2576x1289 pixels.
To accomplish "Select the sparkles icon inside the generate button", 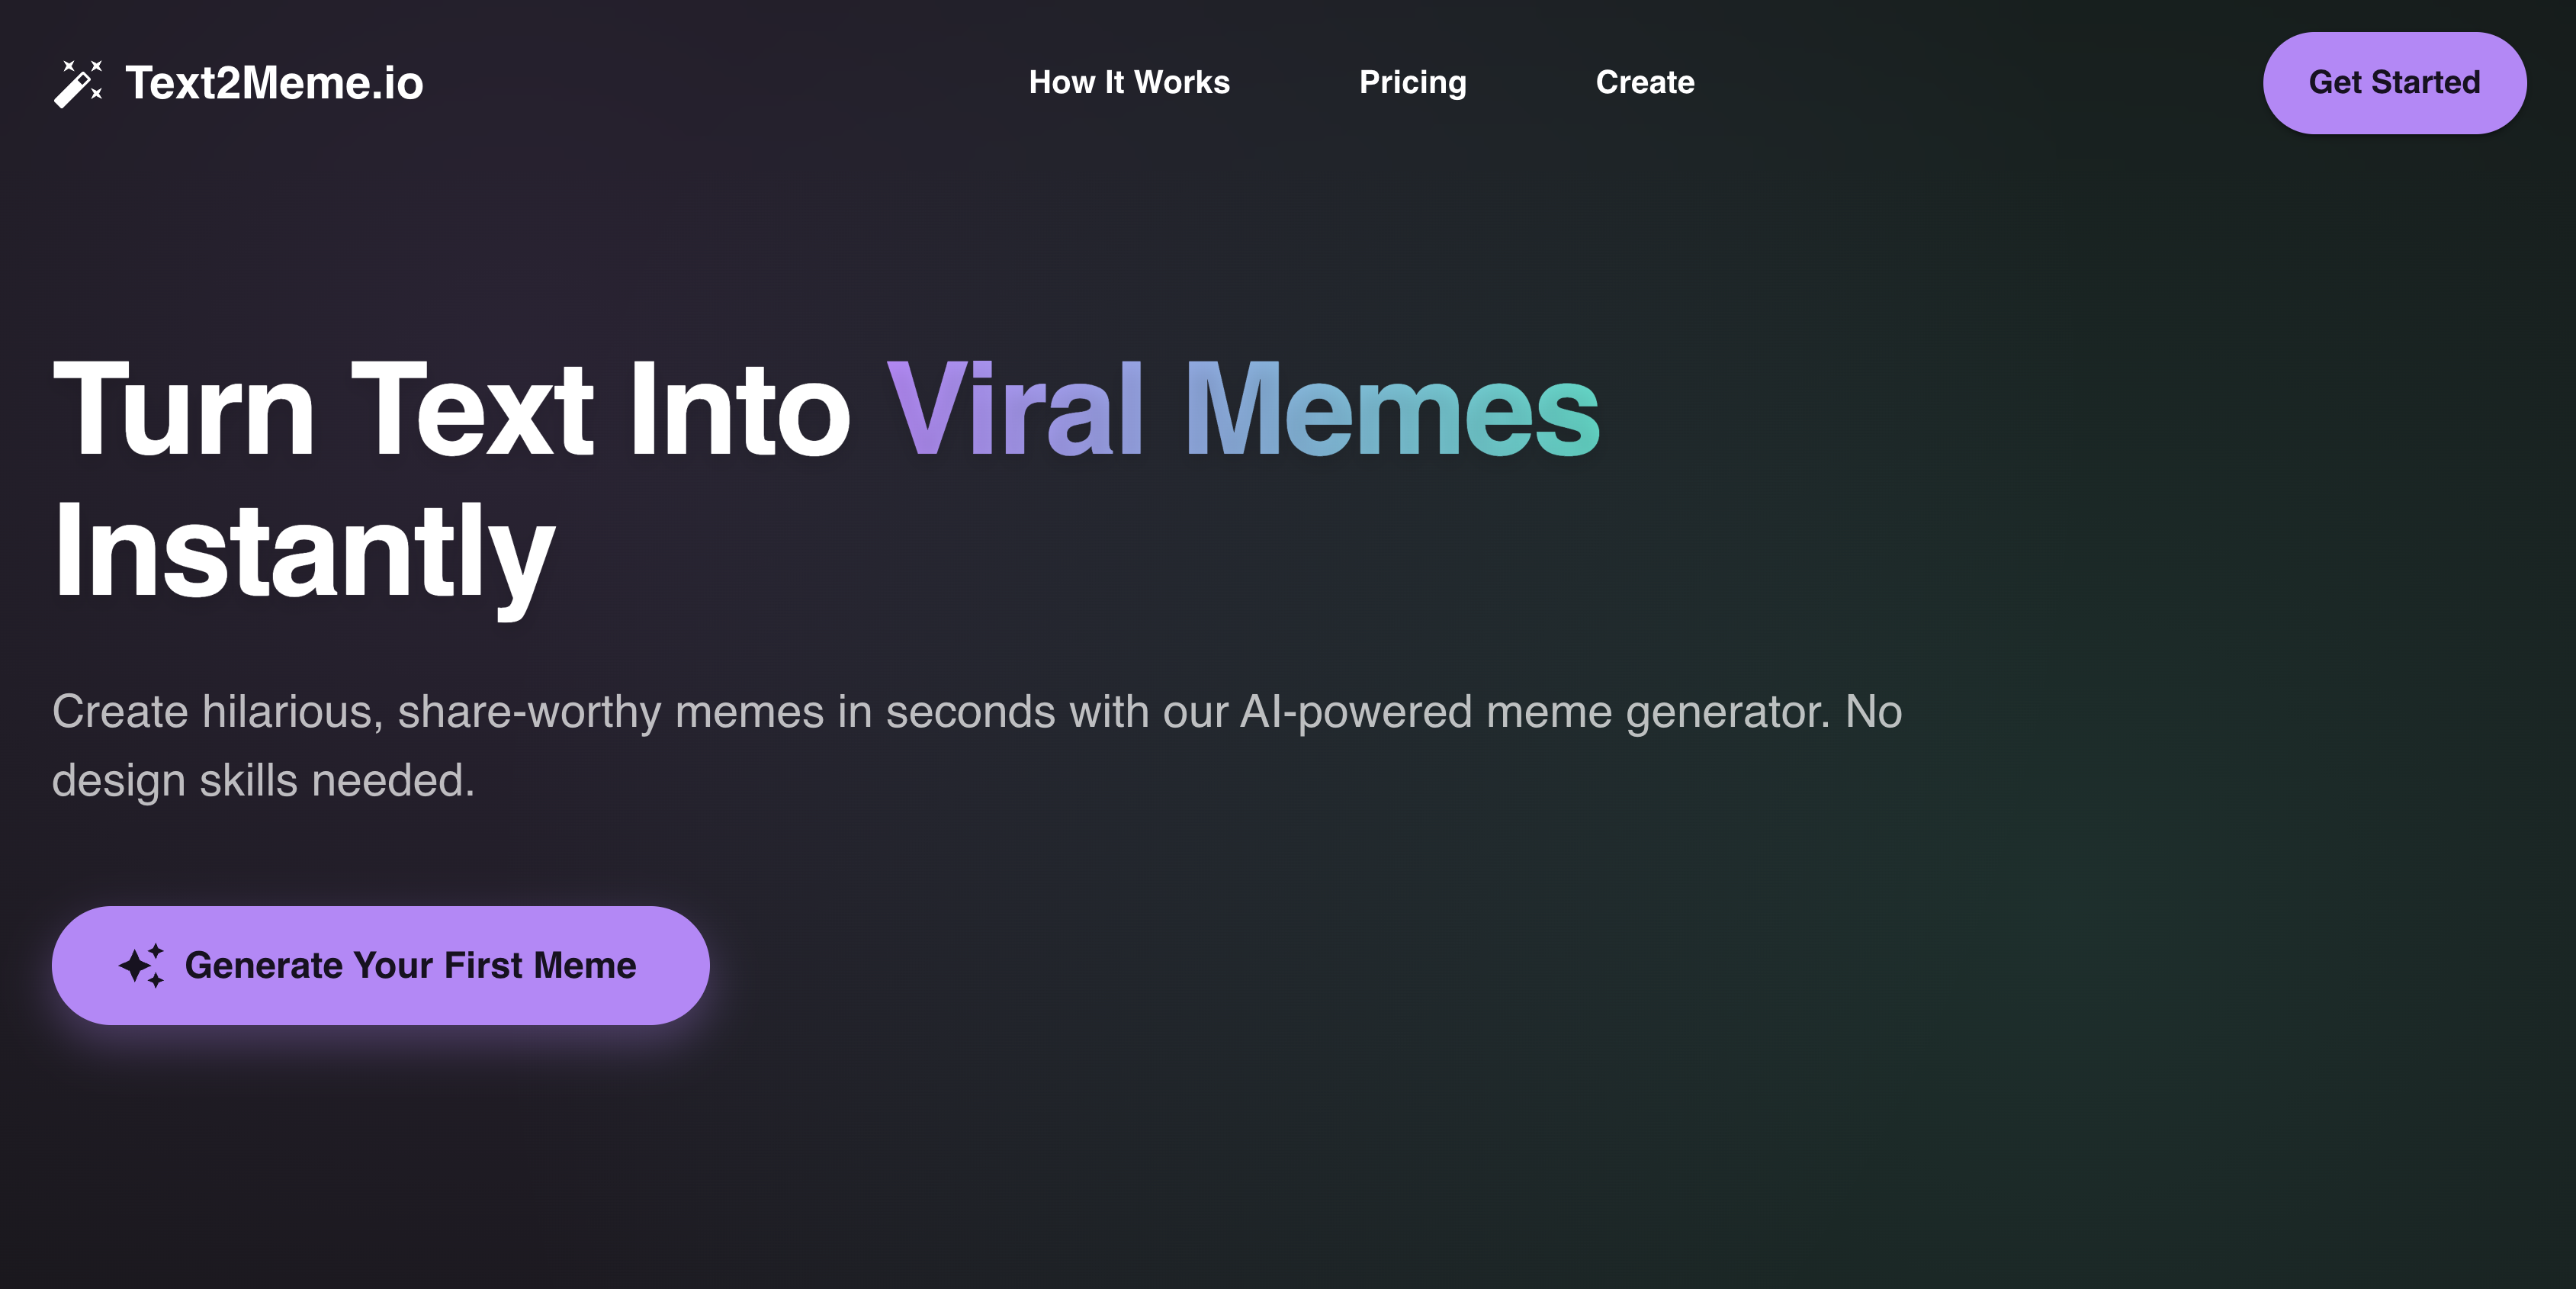I will [x=143, y=964].
